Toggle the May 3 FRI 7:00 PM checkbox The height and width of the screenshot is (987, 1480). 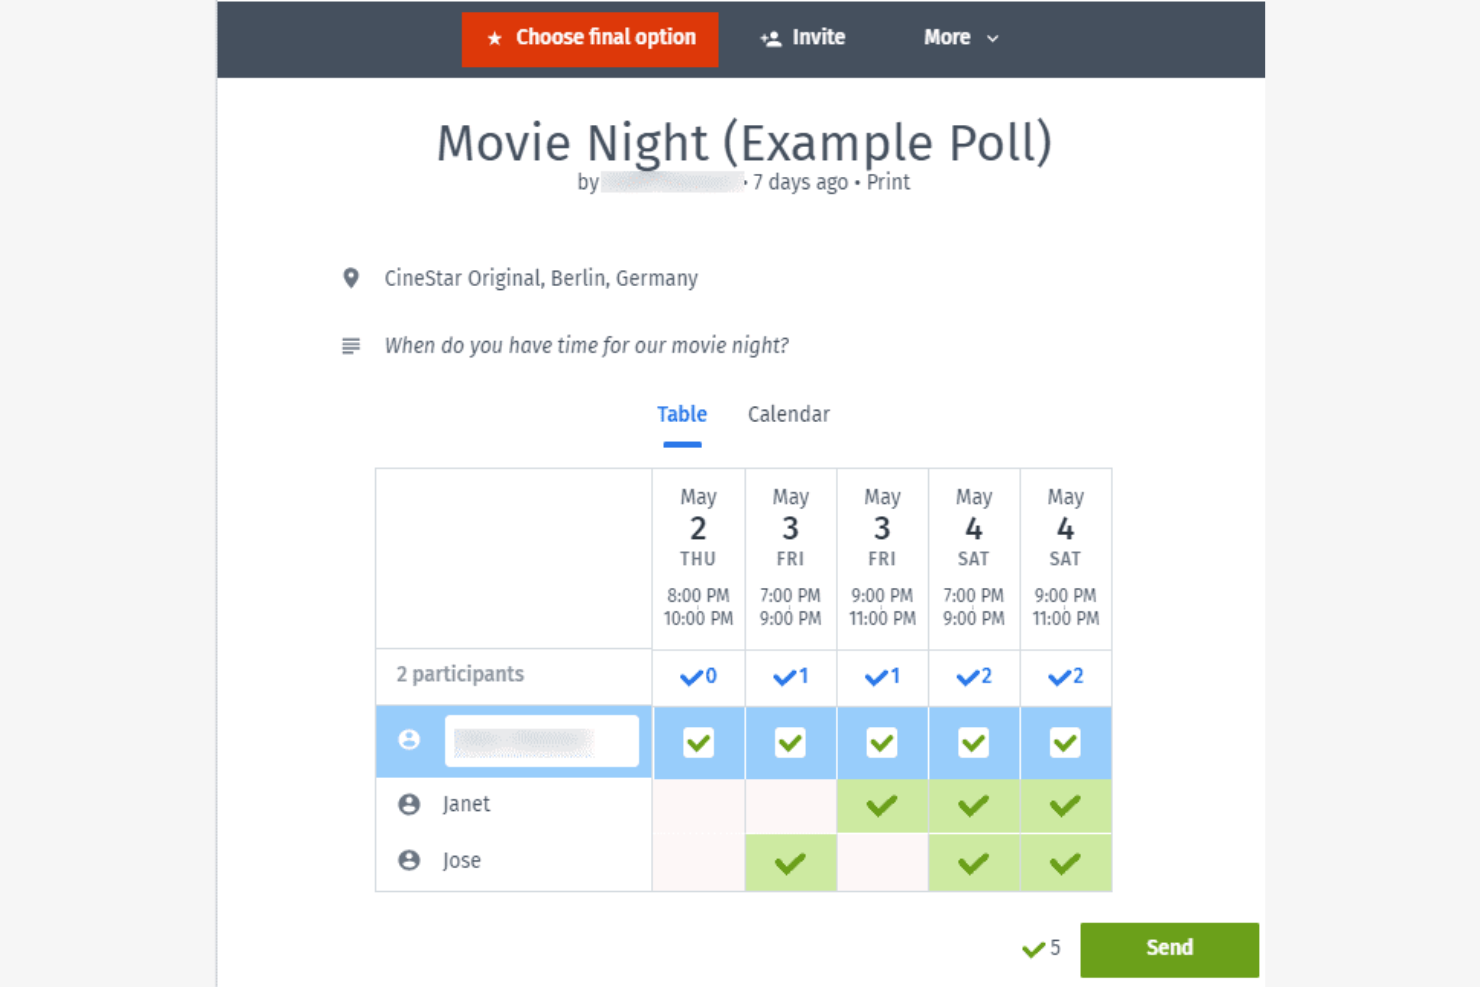[790, 743]
